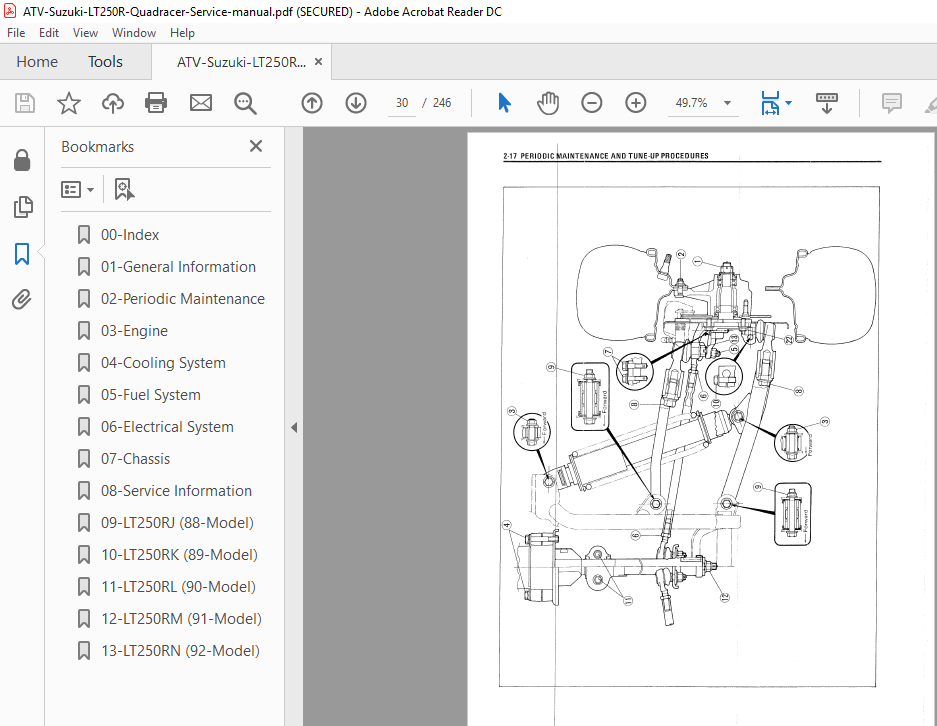937x726 pixels.
Task: Close the Bookmarks panel
Action: [x=256, y=146]
